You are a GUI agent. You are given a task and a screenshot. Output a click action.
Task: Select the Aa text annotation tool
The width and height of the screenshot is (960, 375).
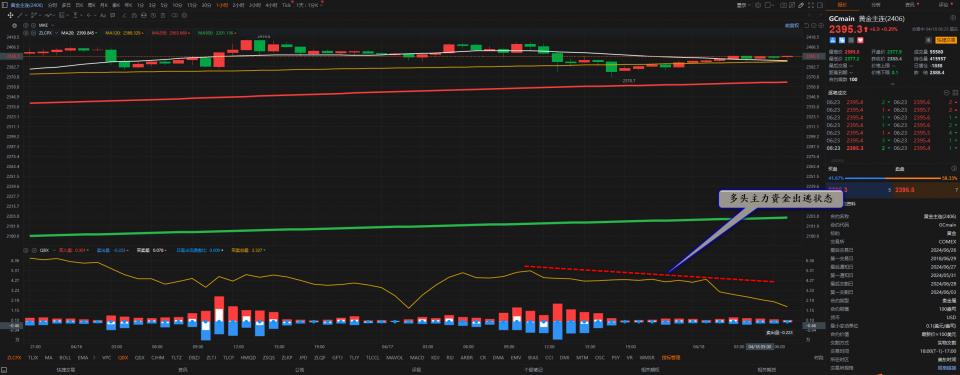tap(103, 15)
